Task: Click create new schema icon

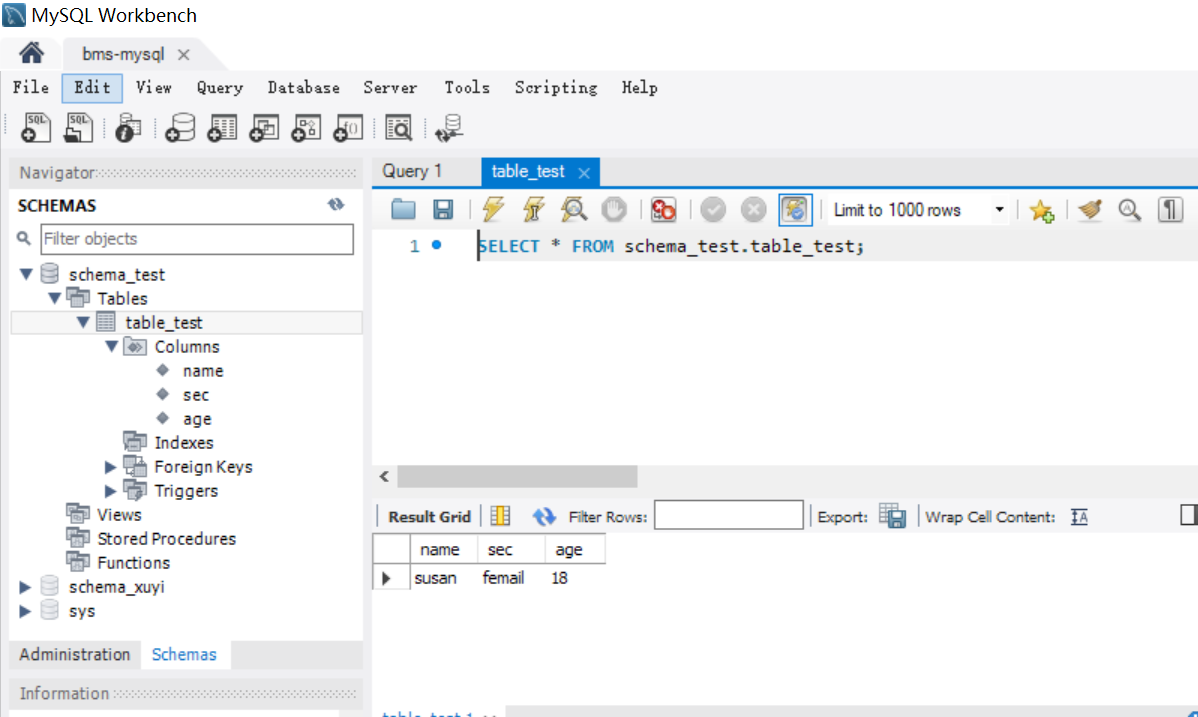Action: (x=180, y=127)
